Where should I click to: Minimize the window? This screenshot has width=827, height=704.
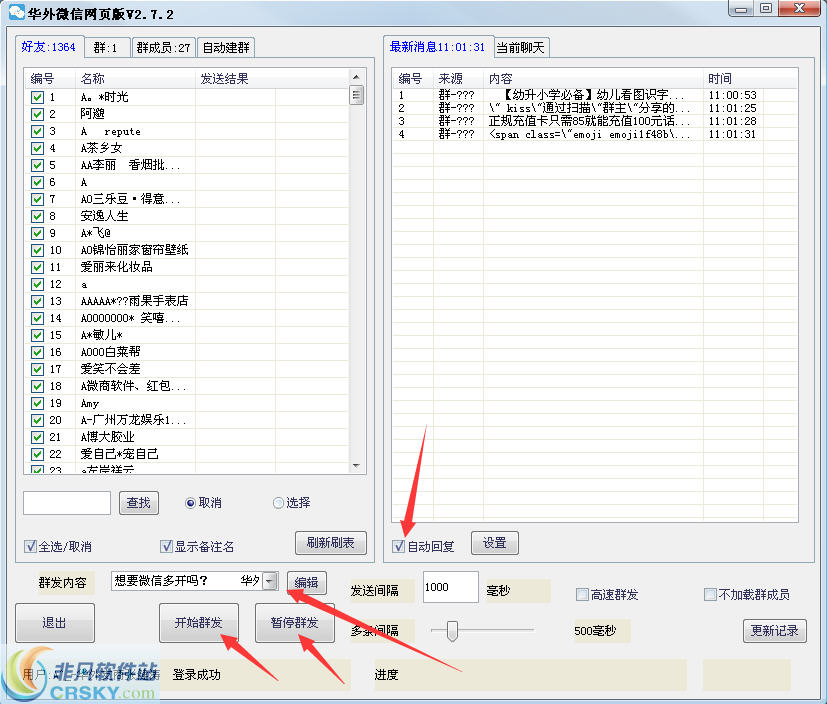741,8
